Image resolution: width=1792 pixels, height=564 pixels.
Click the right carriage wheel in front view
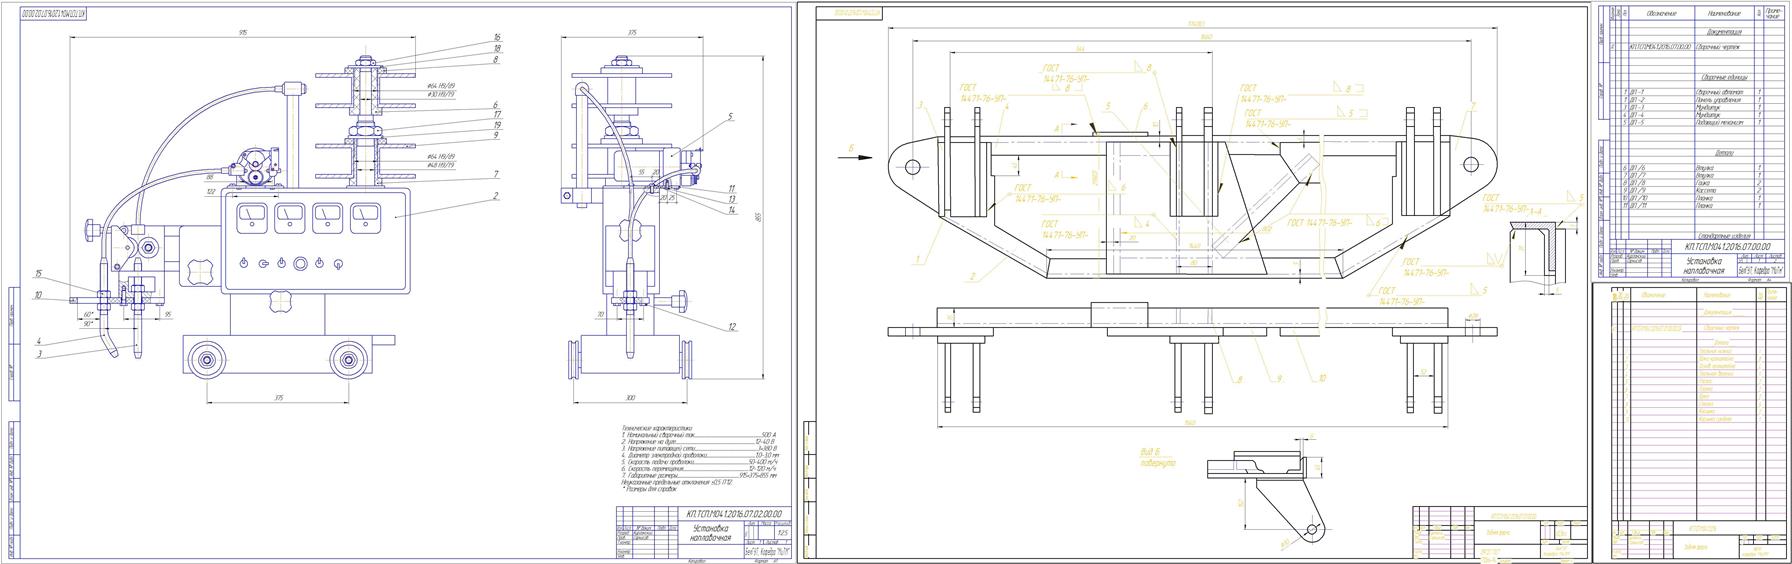(x=348, y=358)
